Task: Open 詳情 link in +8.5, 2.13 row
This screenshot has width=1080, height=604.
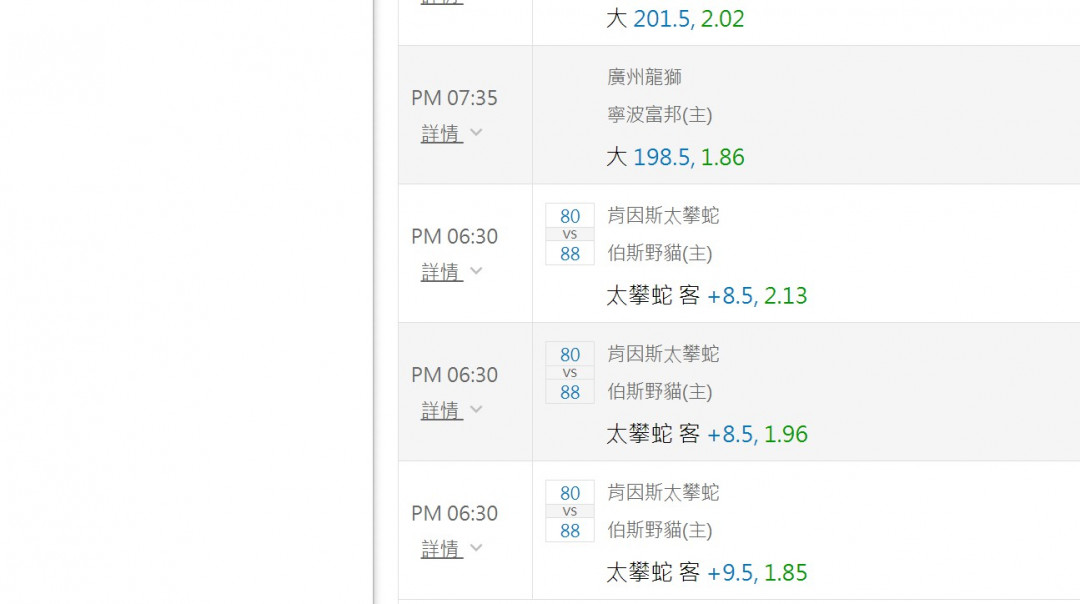Action: (441, 272)
